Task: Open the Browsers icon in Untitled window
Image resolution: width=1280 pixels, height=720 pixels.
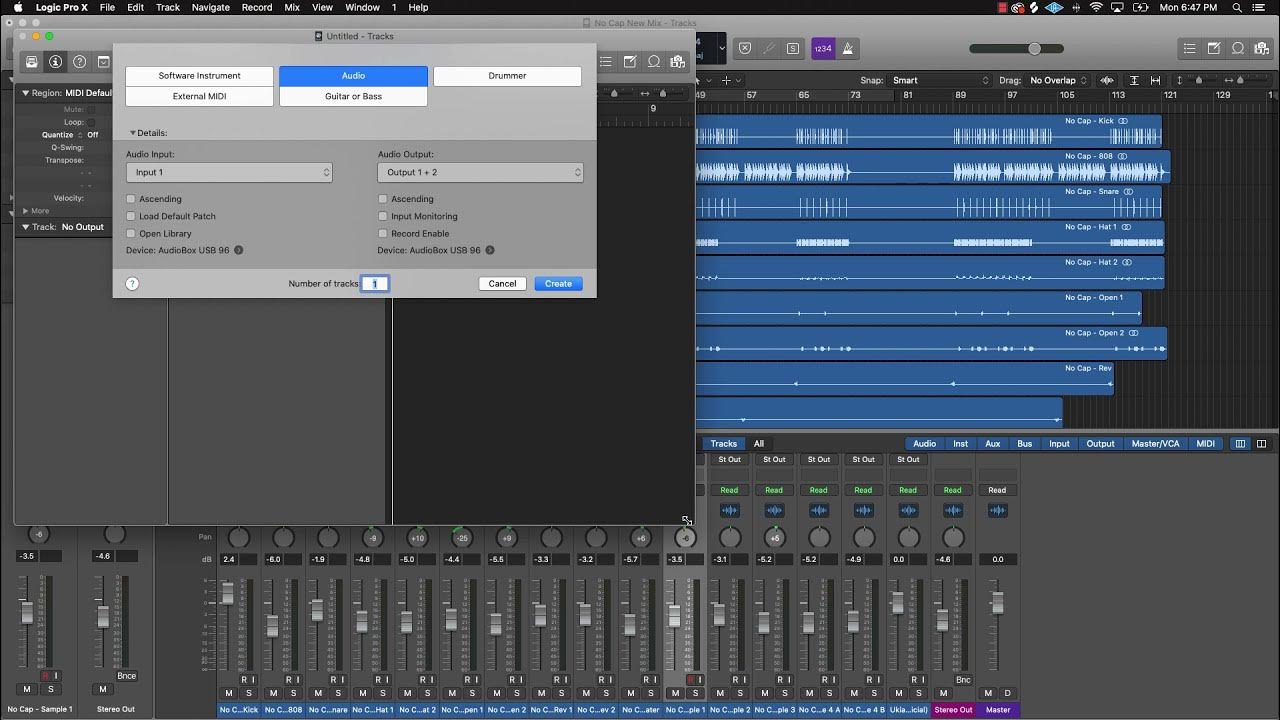Action: [678, 61]
